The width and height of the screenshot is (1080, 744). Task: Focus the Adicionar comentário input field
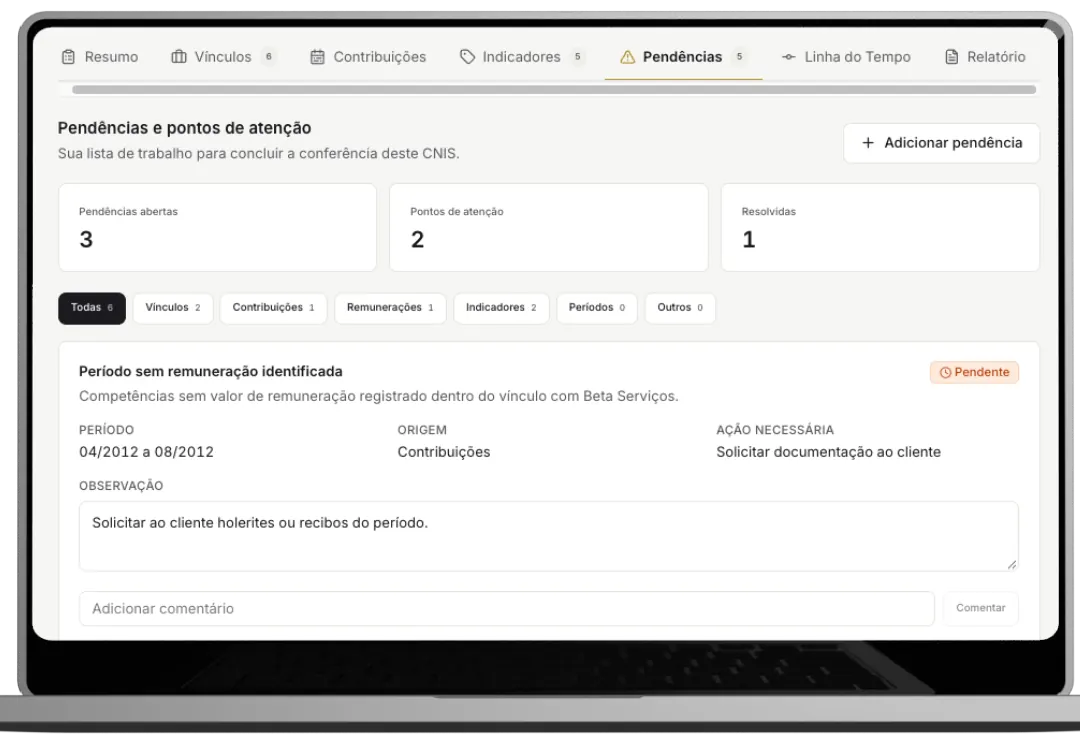506,608
